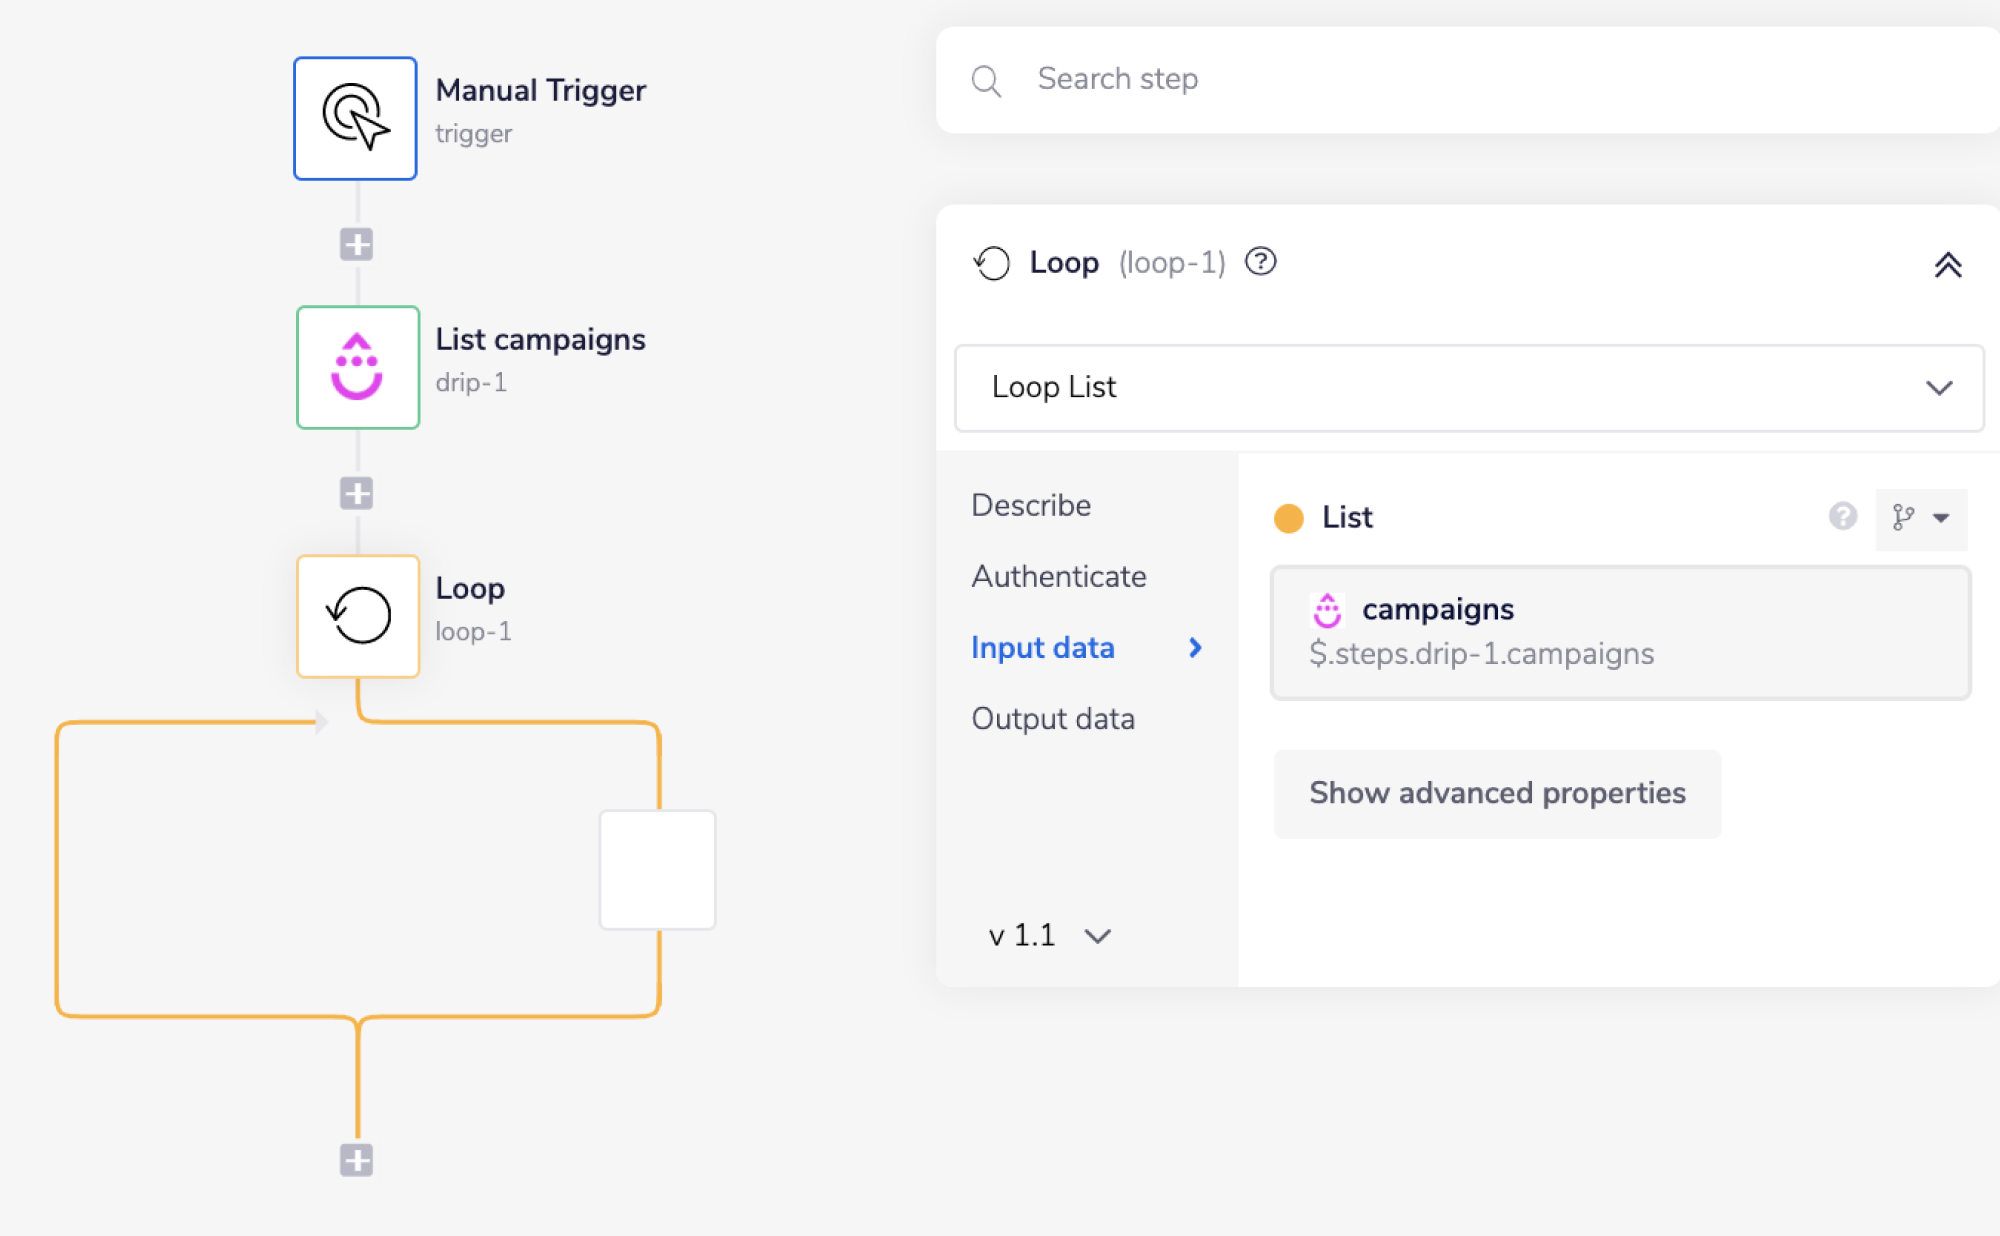Viewport: 2000px width, 1236px height.
Task: Click the orange List status dot
Action: click(x=1288, y=518)
